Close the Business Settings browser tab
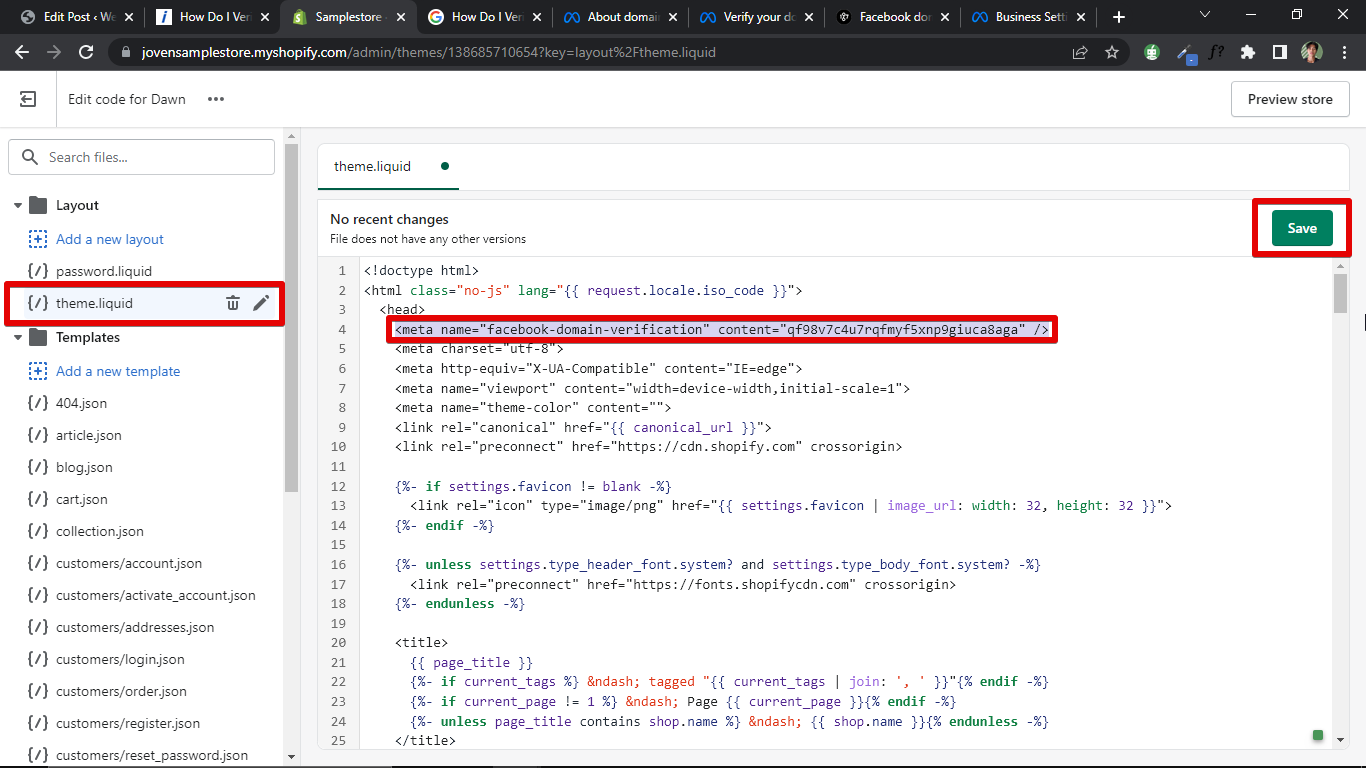Viewport: 1366px width, 768px height. point(1080,17)
